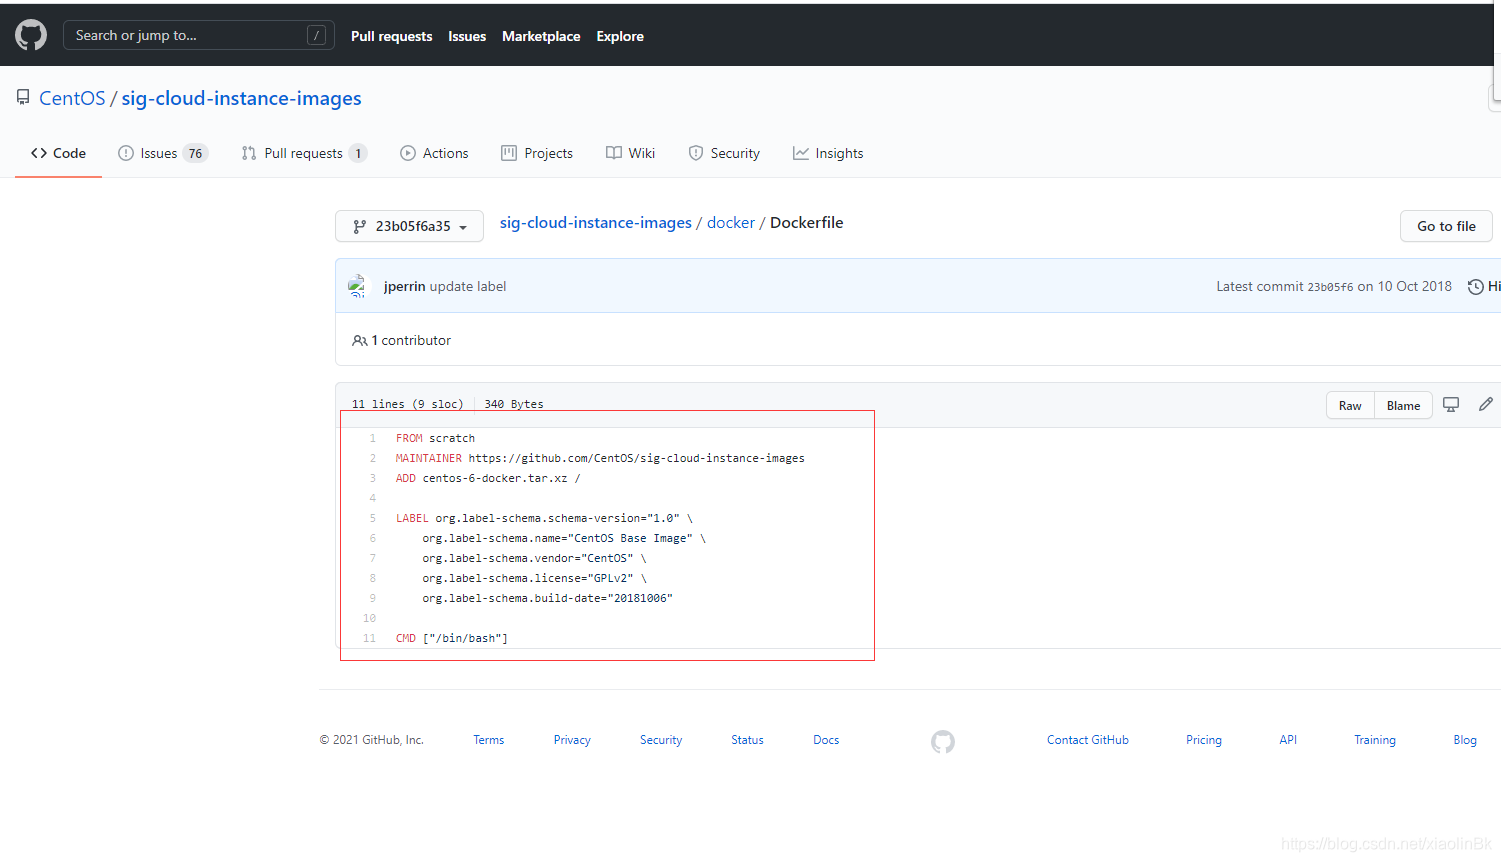The width and height of the screenshot is (1501, 862).
Task: Select line number 11 of Dockerfile
Action: (x=369, y=638)
